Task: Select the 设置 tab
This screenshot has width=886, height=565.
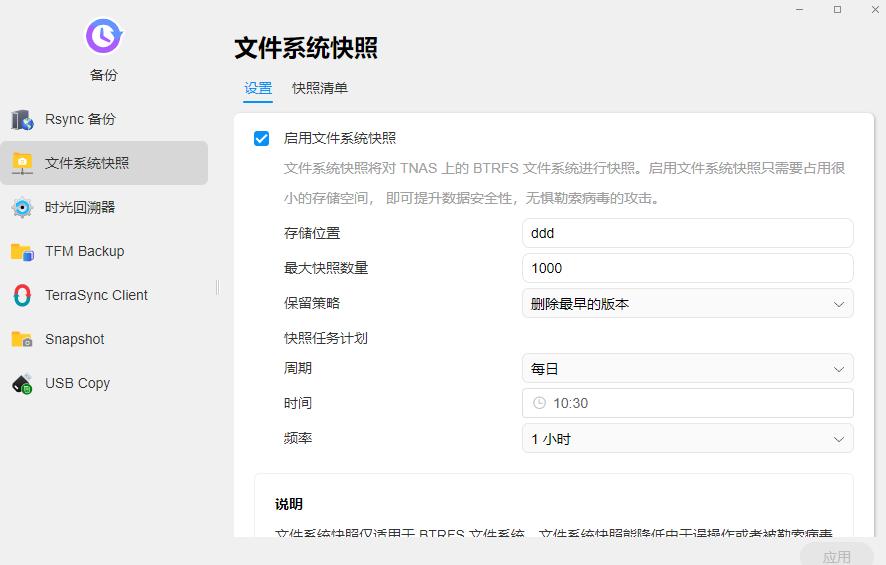Action: (258, 88)
